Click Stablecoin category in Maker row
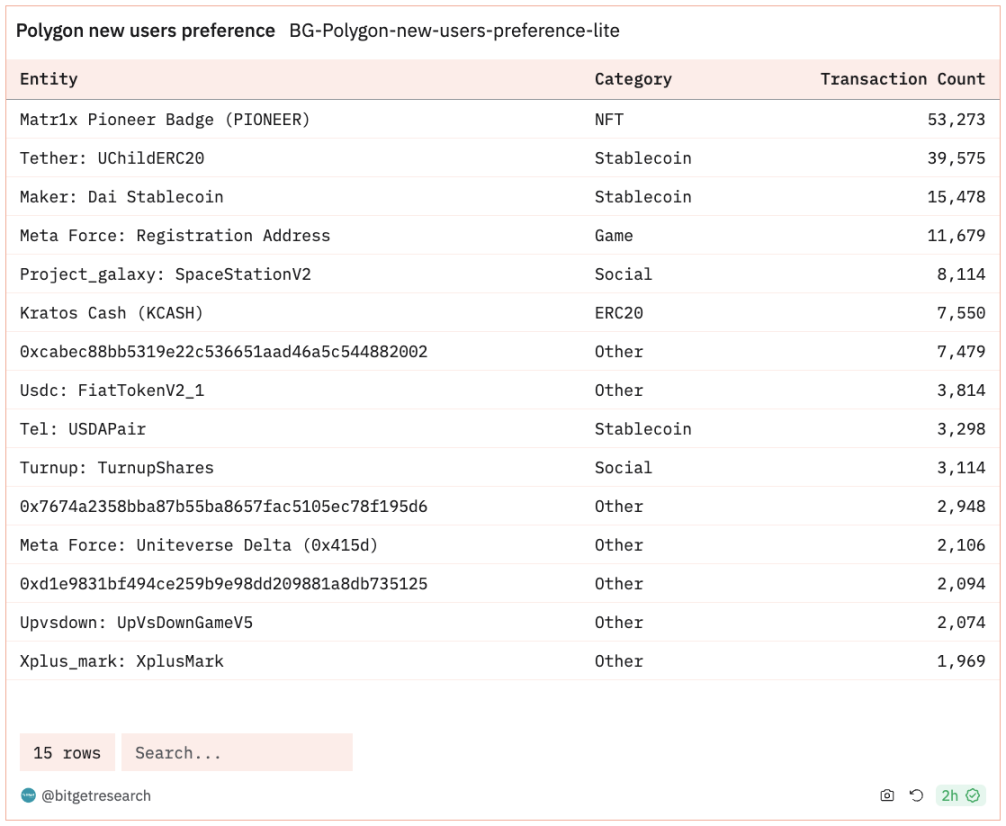 644,197
